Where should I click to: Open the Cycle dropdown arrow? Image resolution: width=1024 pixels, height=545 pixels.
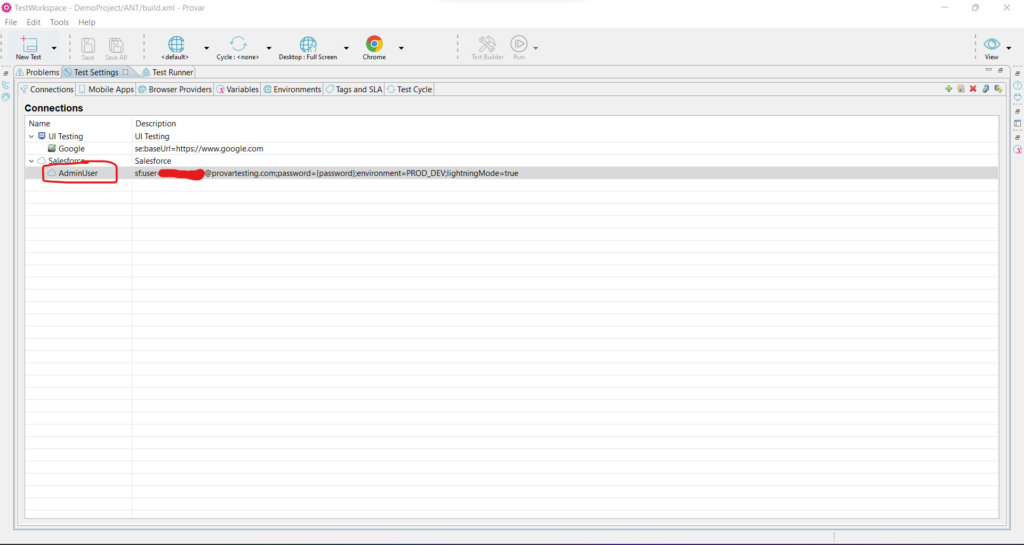coord(268,48)
